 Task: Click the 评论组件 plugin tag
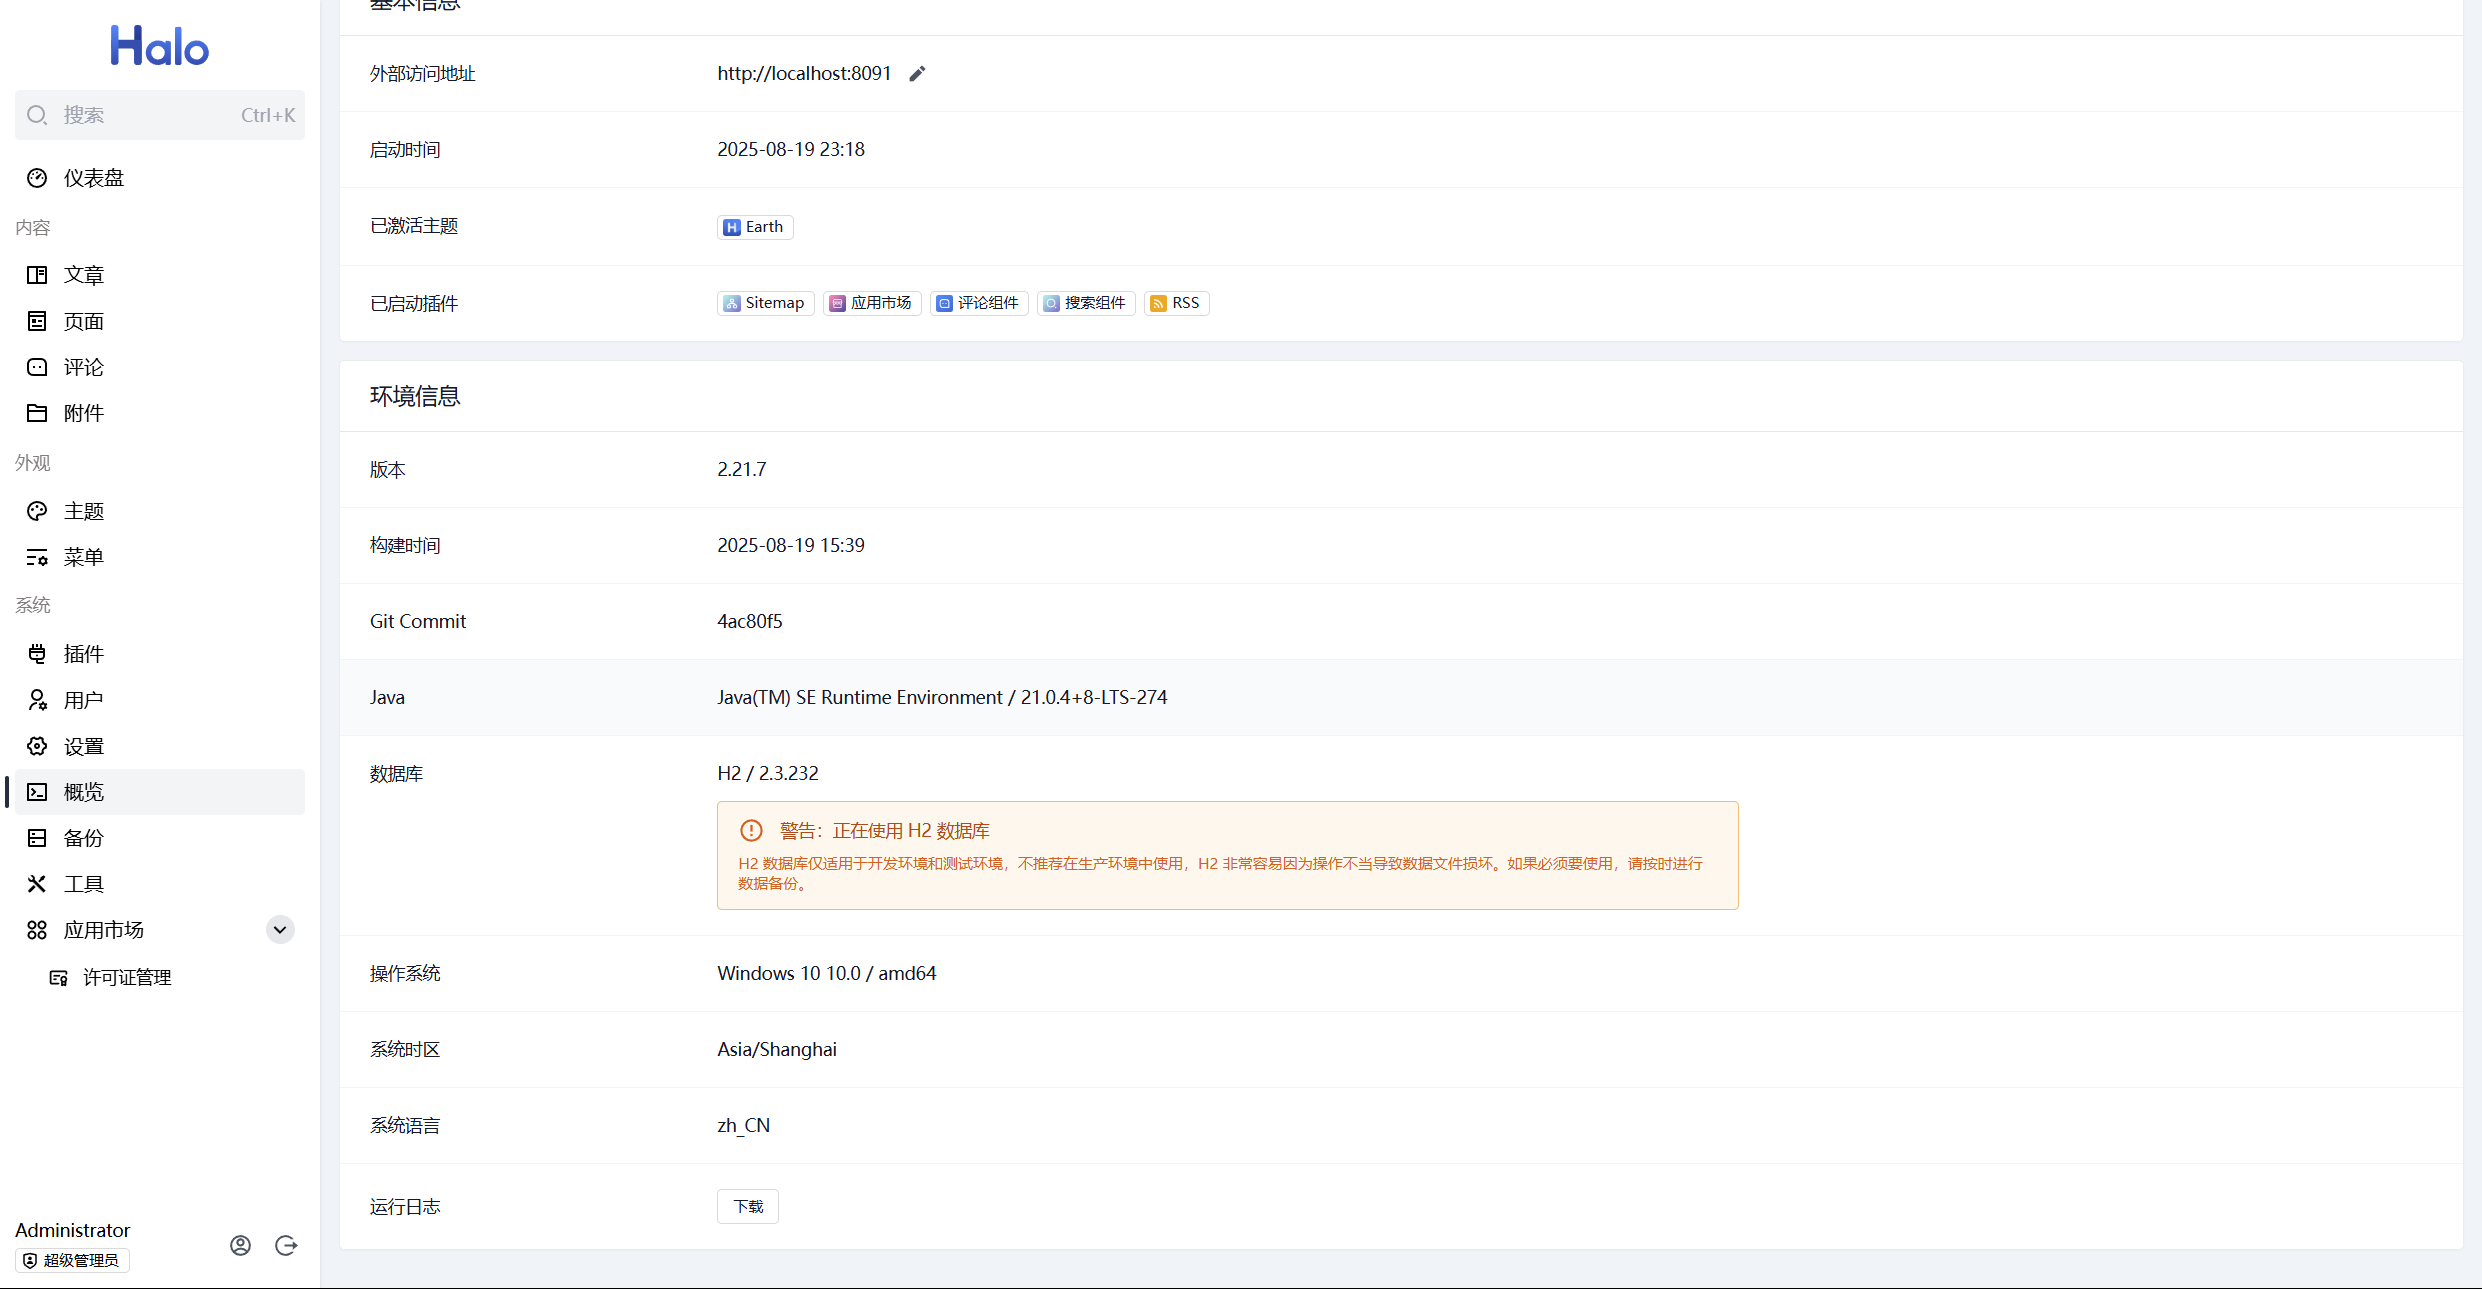coord(978,303)
